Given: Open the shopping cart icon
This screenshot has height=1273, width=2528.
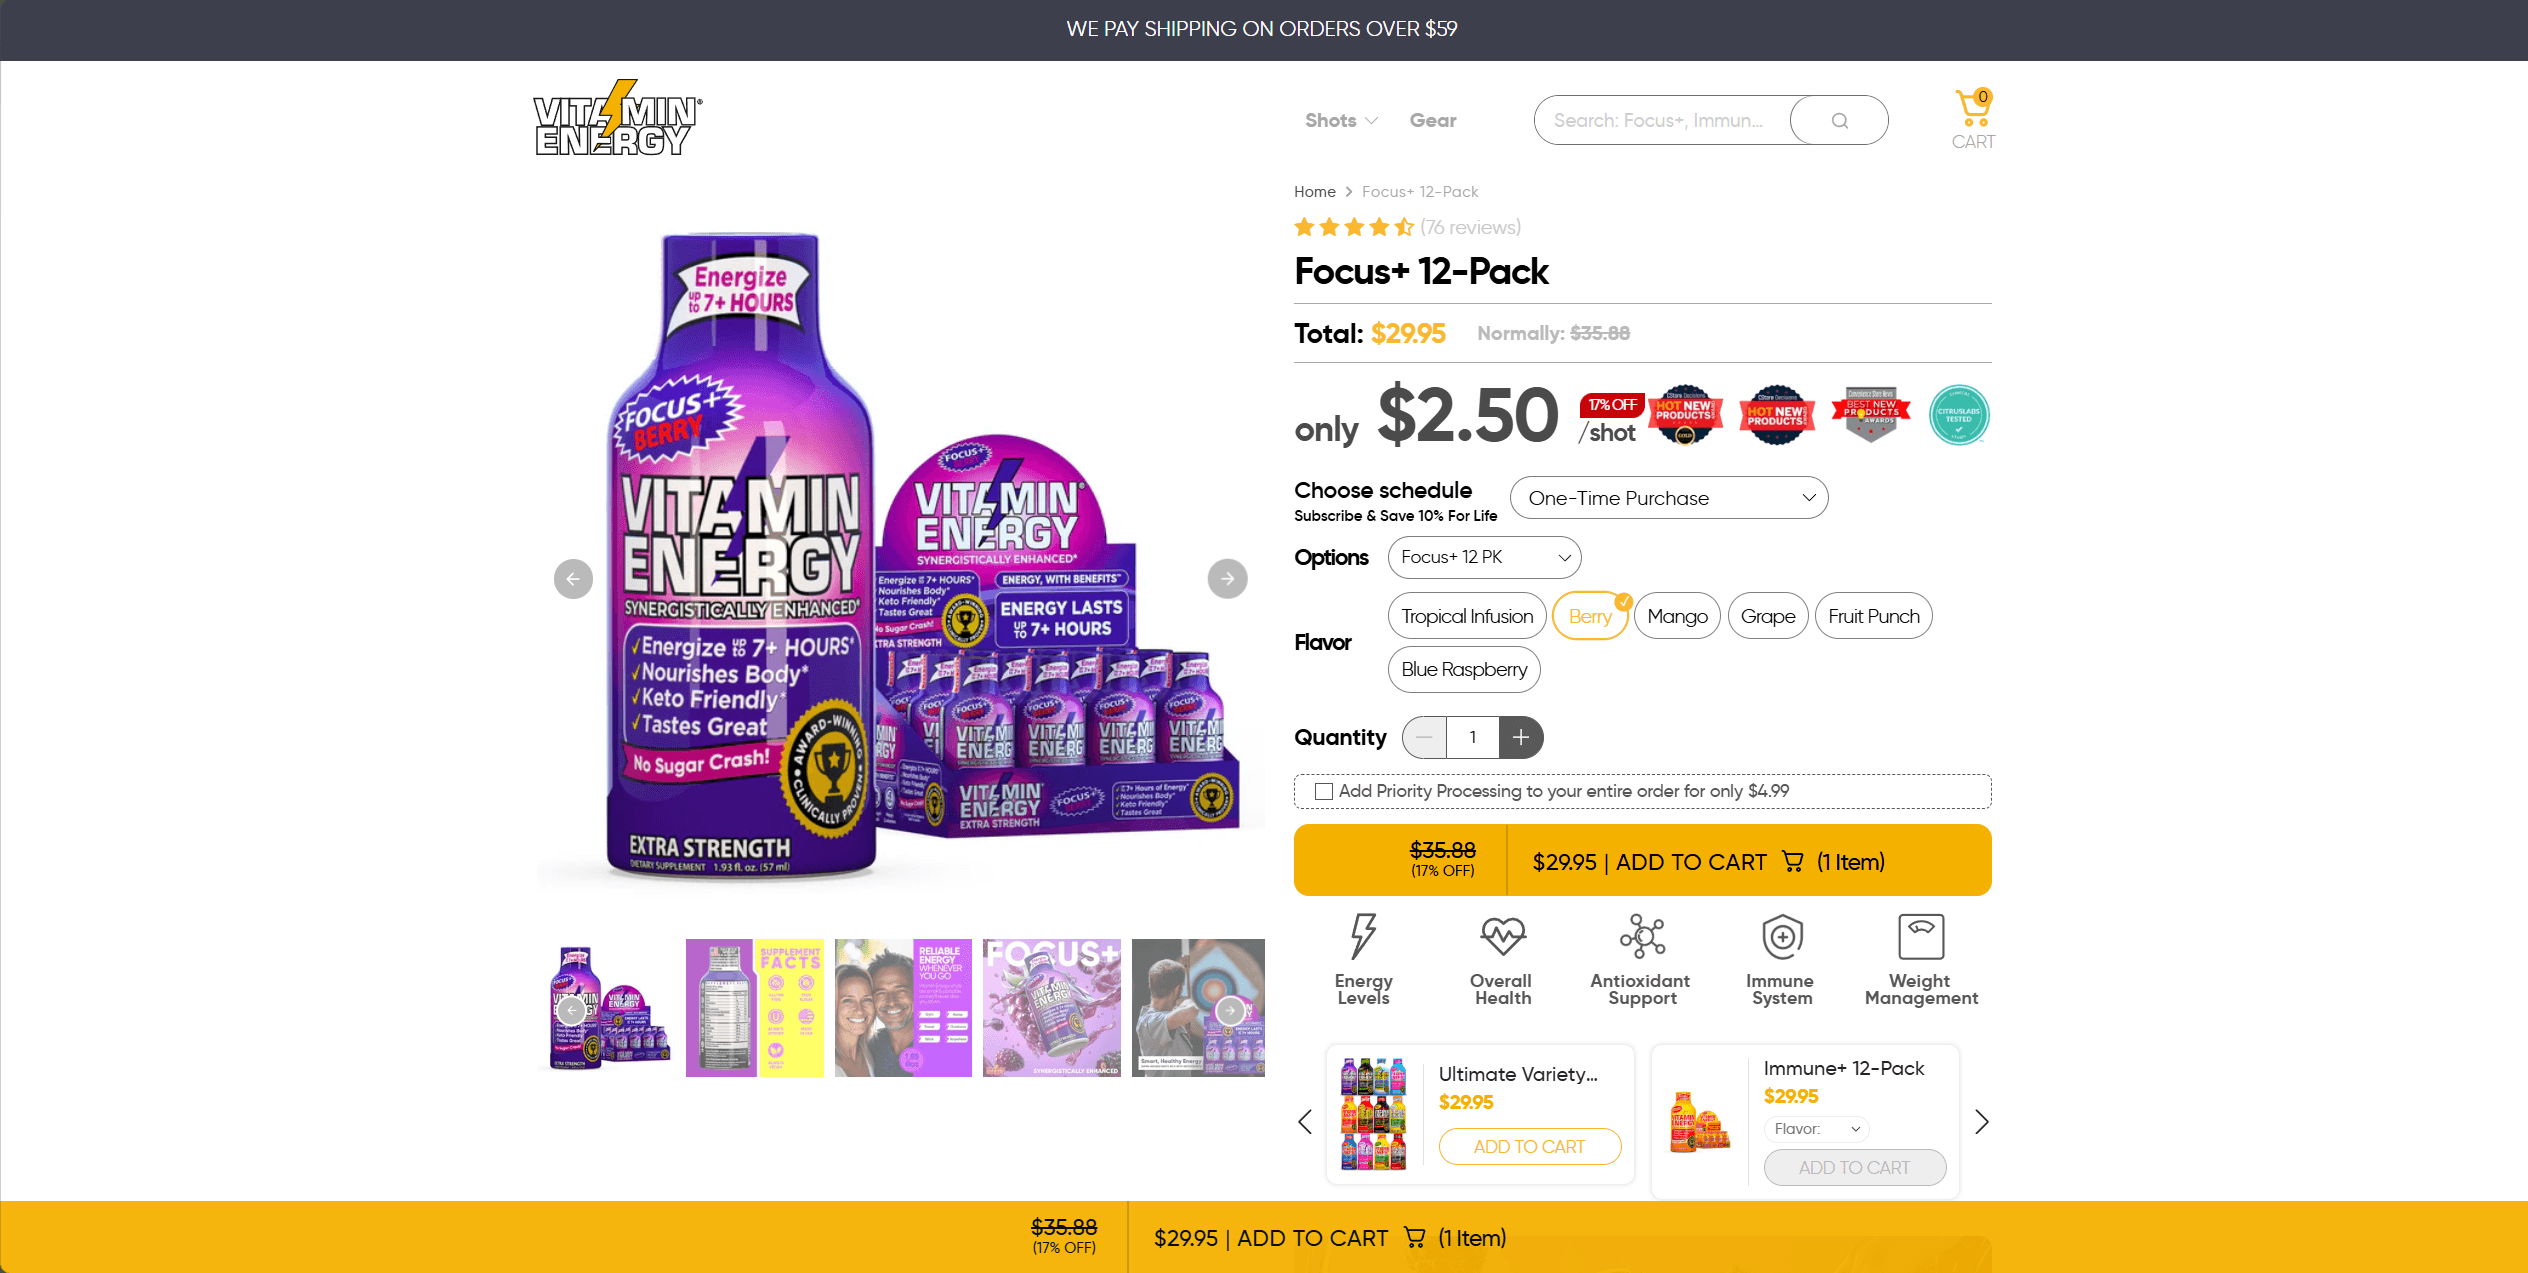Looking at the screenshot, I should (x=1973, y=108).
